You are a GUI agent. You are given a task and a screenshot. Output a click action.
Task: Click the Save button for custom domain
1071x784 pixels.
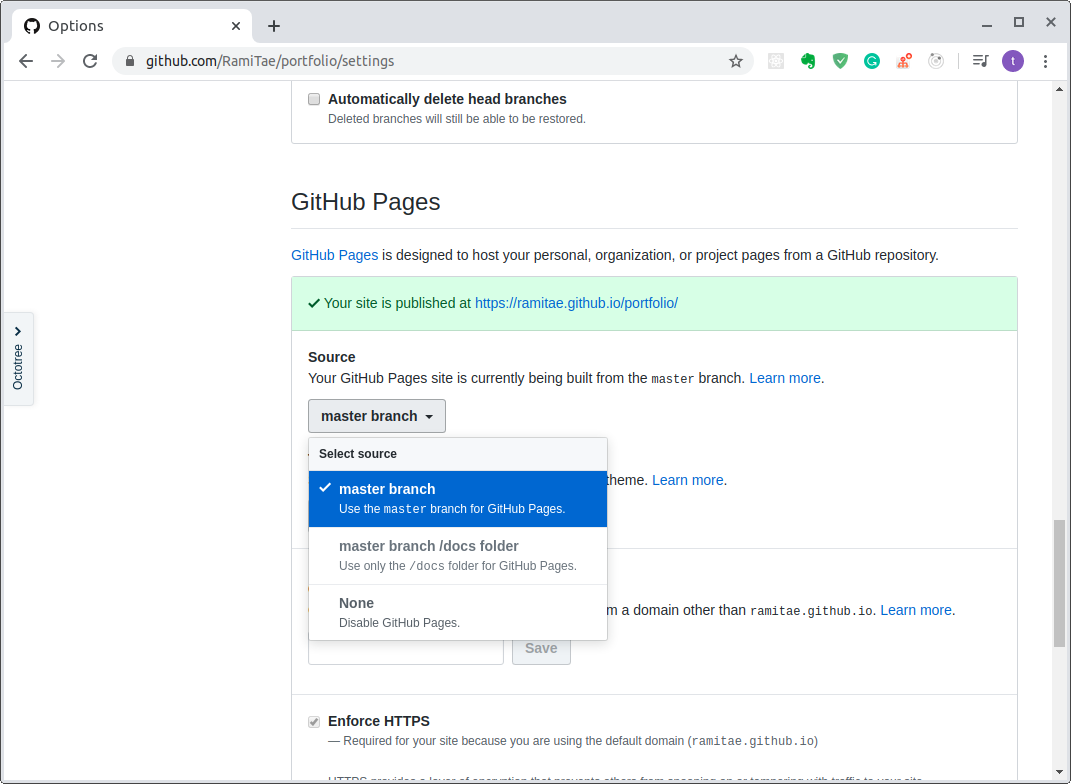pos(542,649)
